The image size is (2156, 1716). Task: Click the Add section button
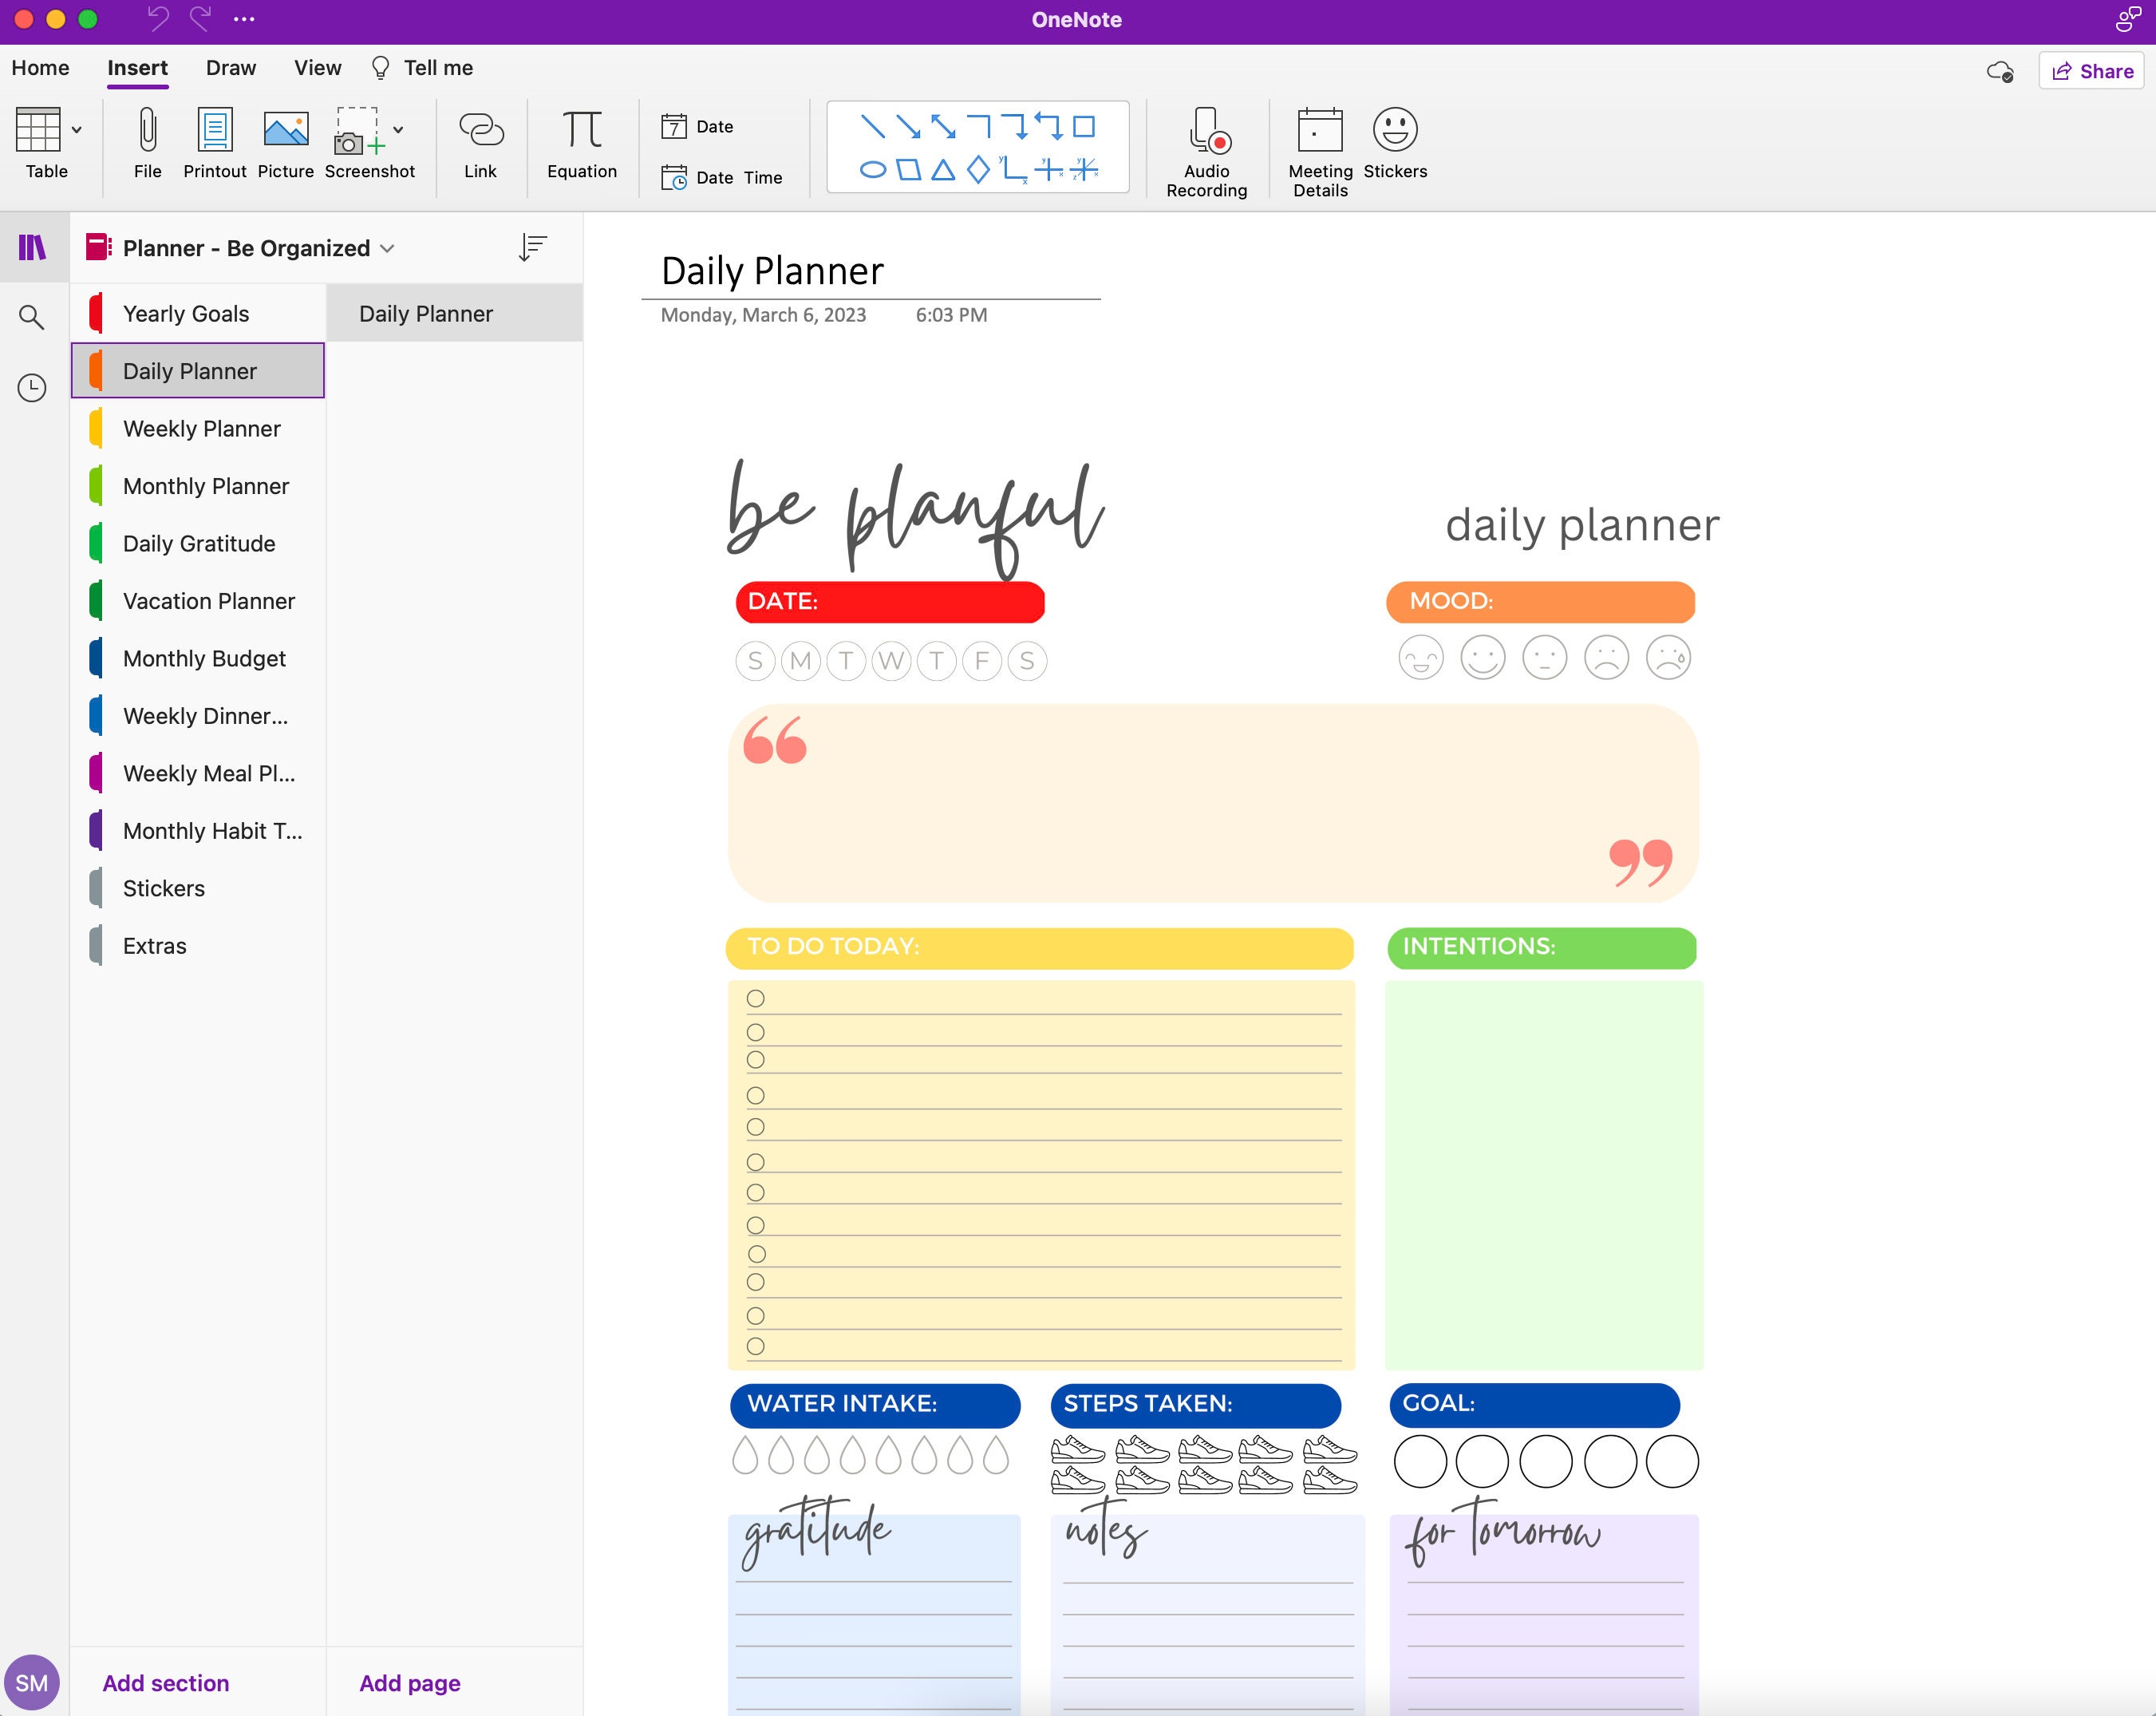[x=165, y=1683]
